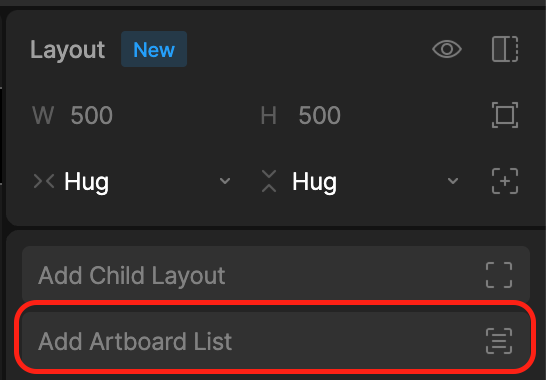The width and height of the screenshot is (546, 380).
Task: Open the height Hug dropdown
Action: click(x=359, y=181)
